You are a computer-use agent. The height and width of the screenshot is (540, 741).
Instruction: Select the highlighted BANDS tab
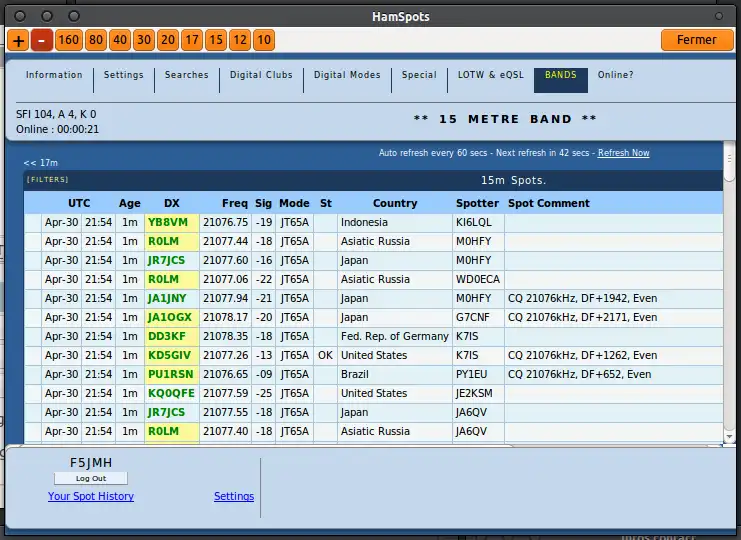[x=561, y=80]
